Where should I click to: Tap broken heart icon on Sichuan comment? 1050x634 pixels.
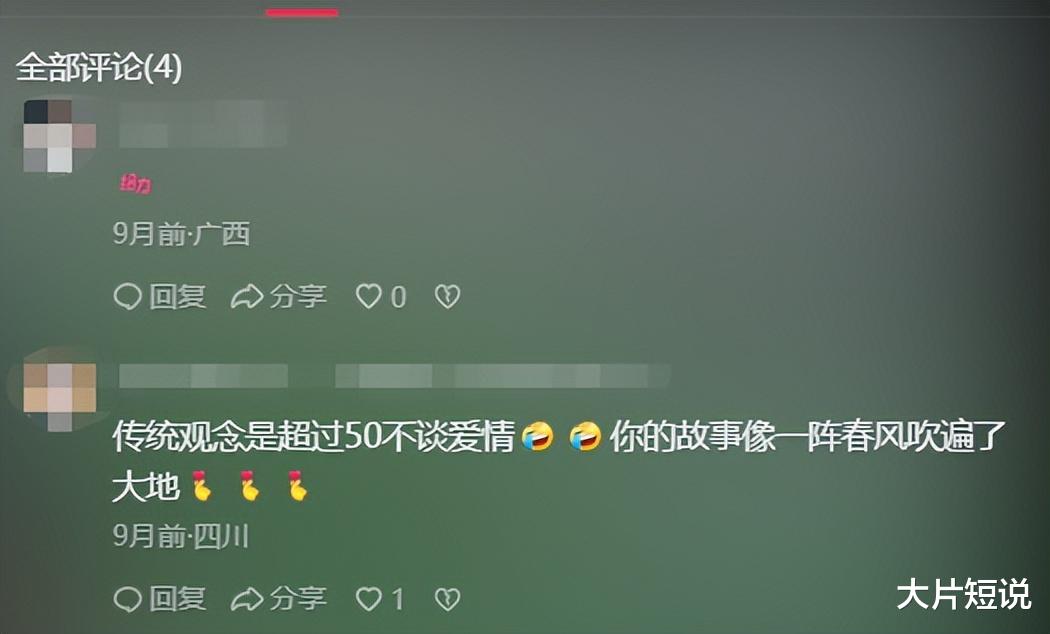[447, 599]
